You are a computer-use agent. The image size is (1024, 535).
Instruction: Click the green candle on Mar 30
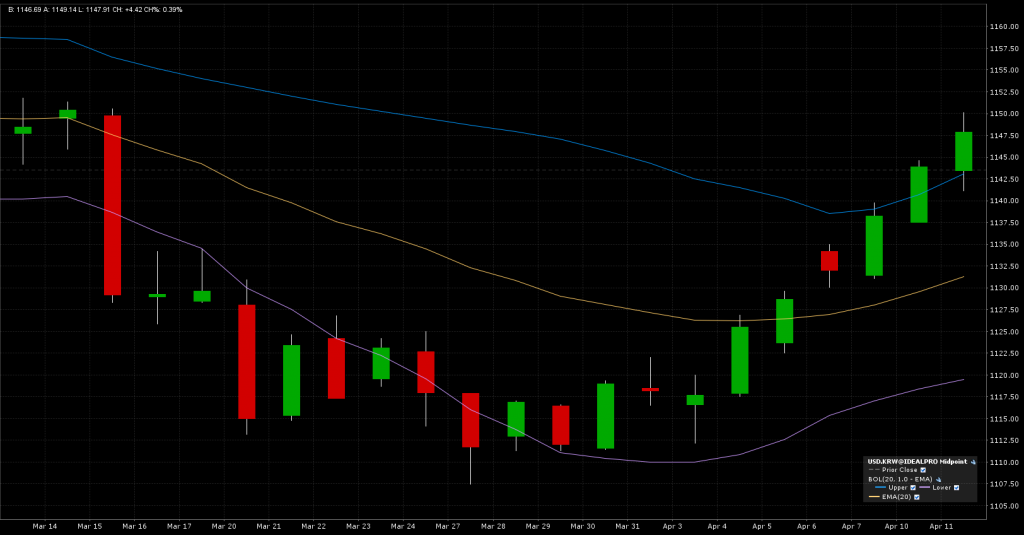[x=605, y=416]
